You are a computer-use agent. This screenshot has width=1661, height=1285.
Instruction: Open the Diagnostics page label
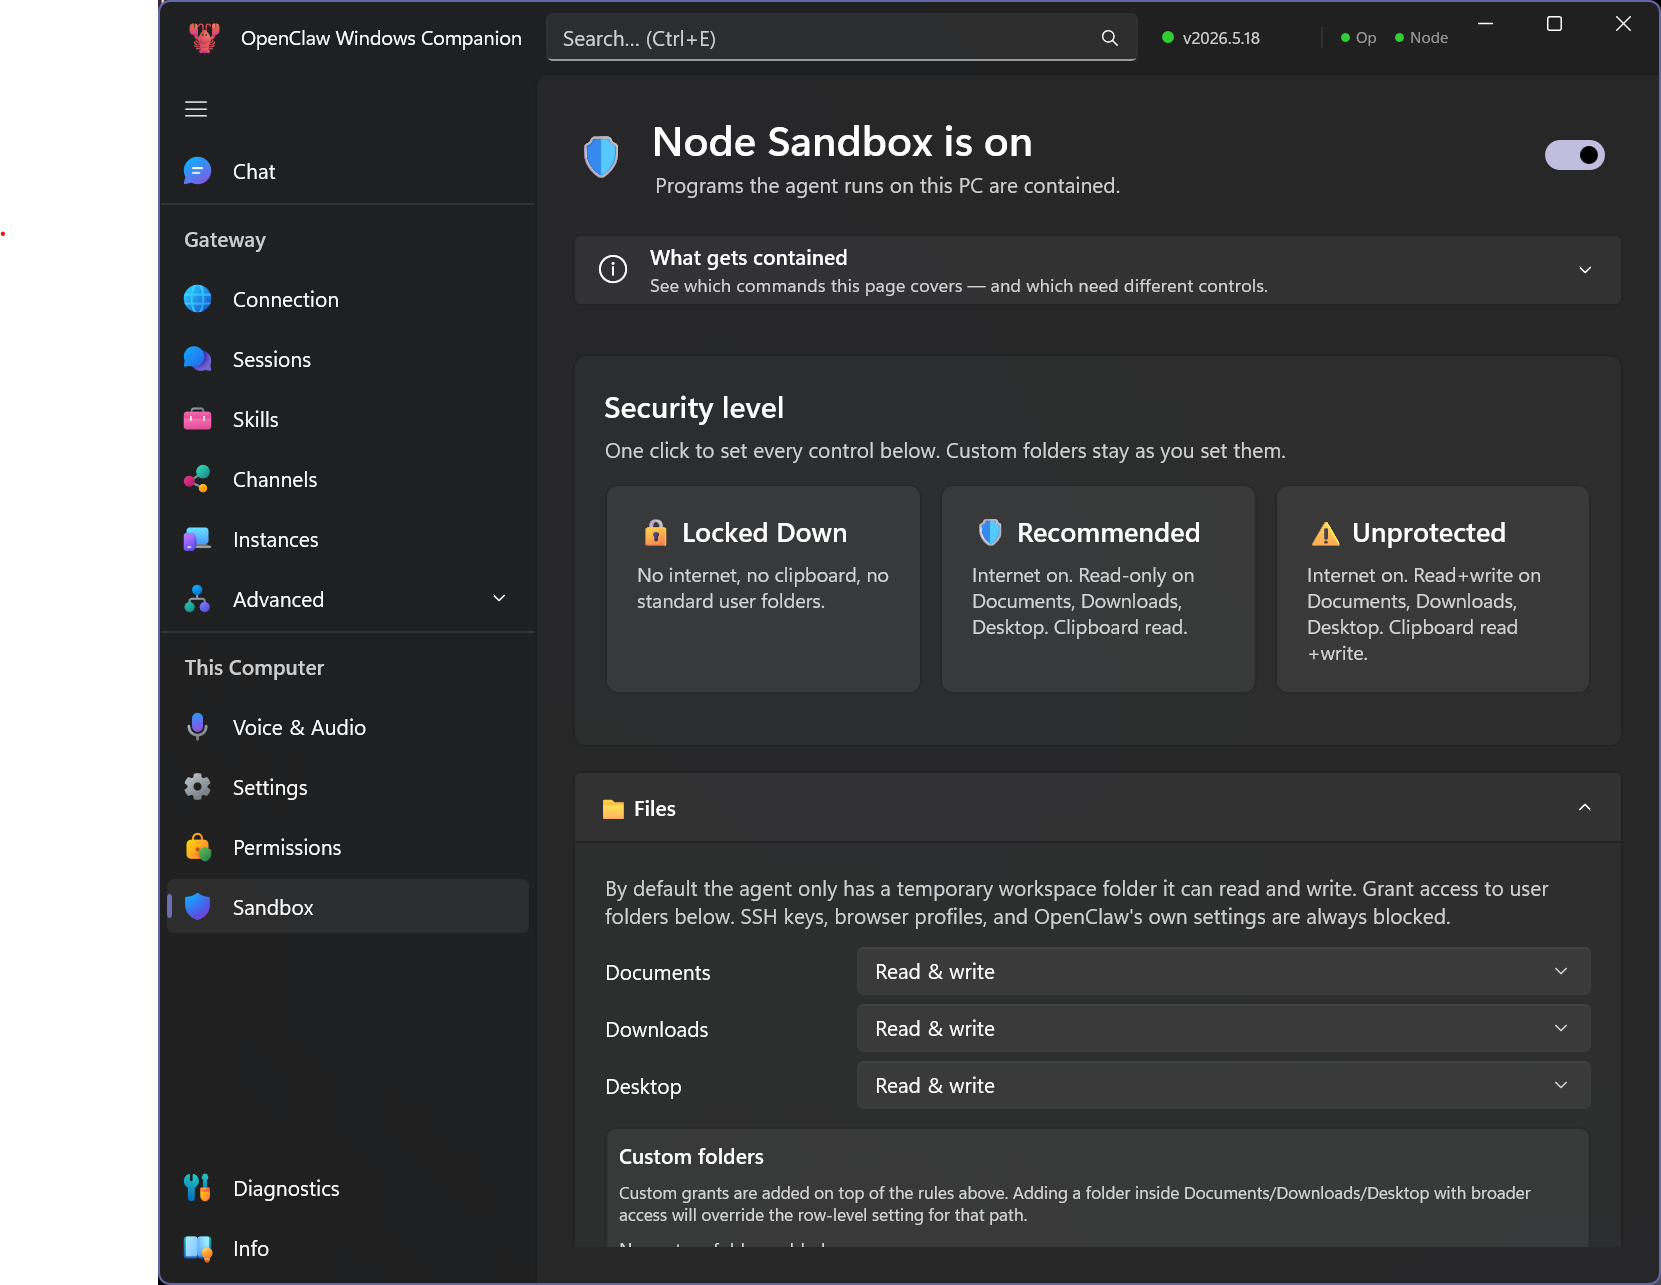tap(286, 1188)
